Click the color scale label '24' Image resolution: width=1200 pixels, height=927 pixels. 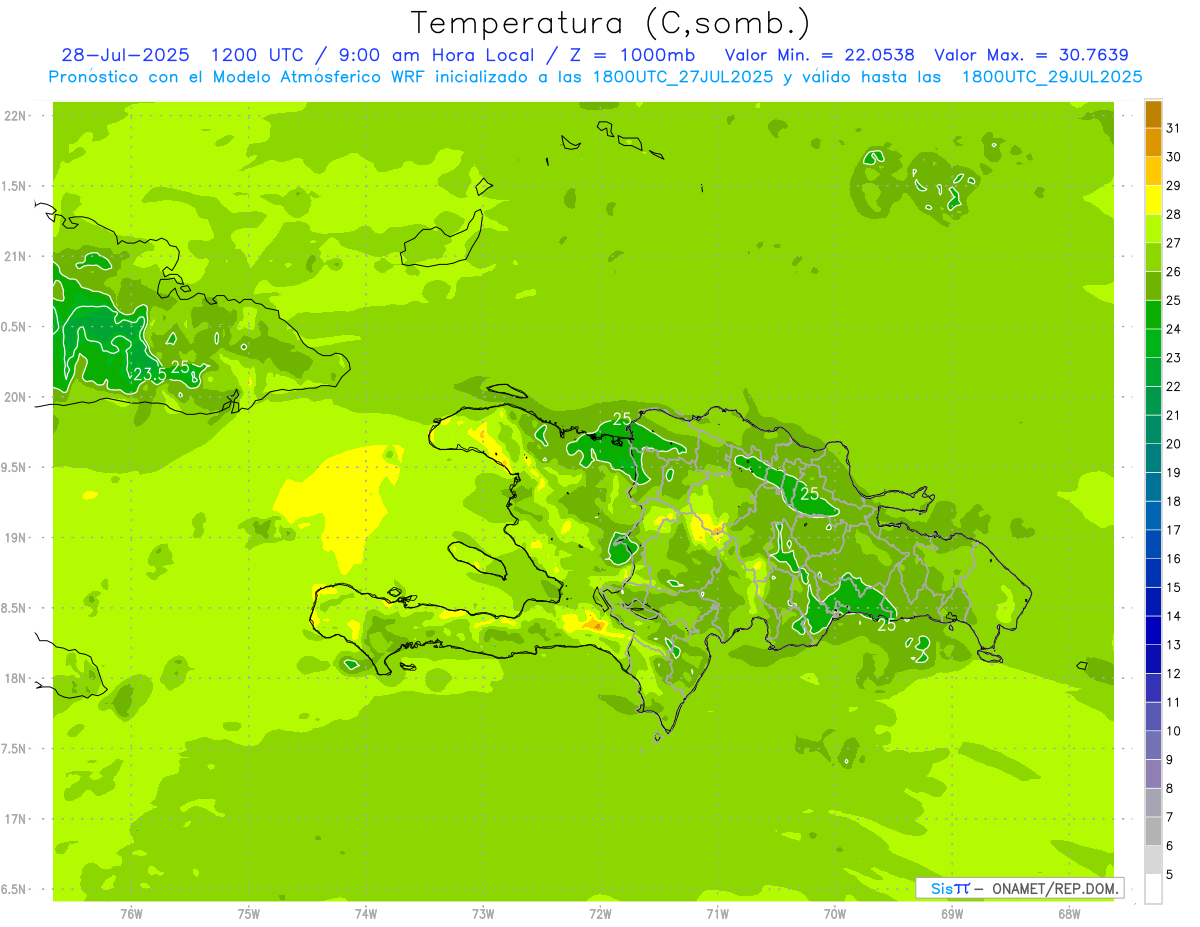pyautogui.click(x=1174, y=328)
